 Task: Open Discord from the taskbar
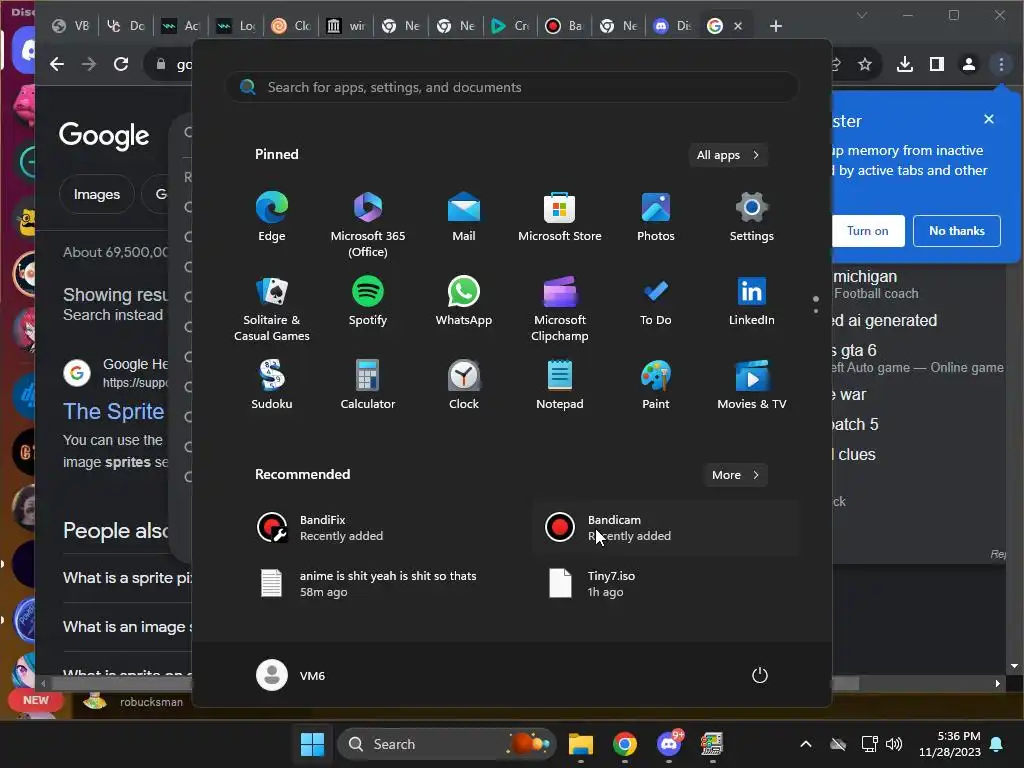tap(669, 744)
